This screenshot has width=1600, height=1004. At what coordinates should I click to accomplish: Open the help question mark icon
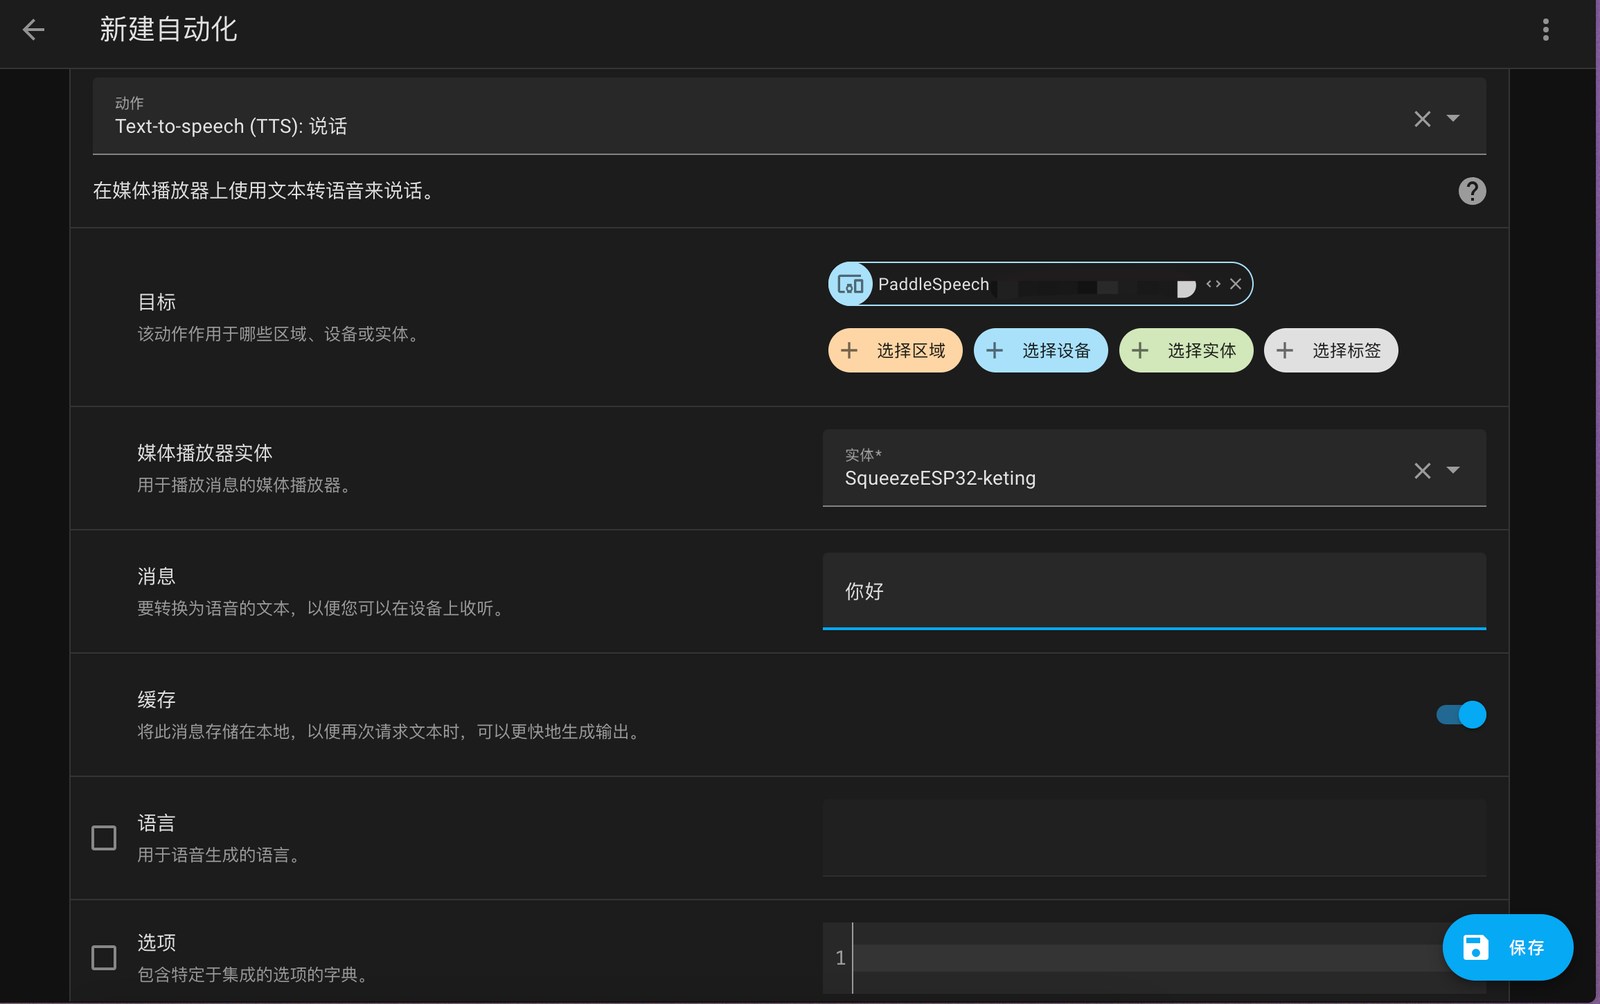pos(1472,191)
